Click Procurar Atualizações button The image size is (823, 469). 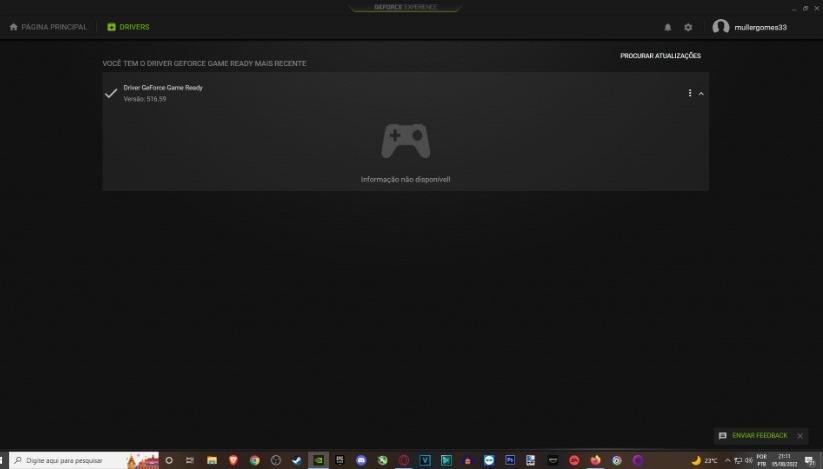pos(660,56)
